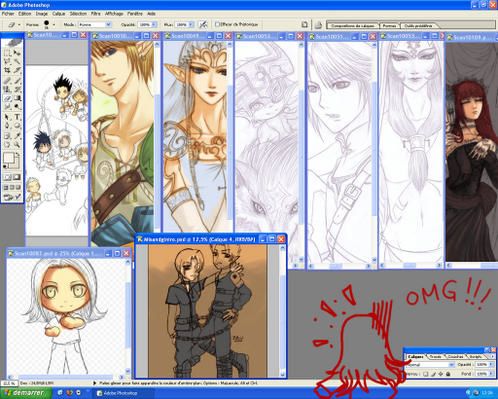The image size is (498, 399).
Task: Click the démarrer Start button
Action: click(x=26, y=393)
